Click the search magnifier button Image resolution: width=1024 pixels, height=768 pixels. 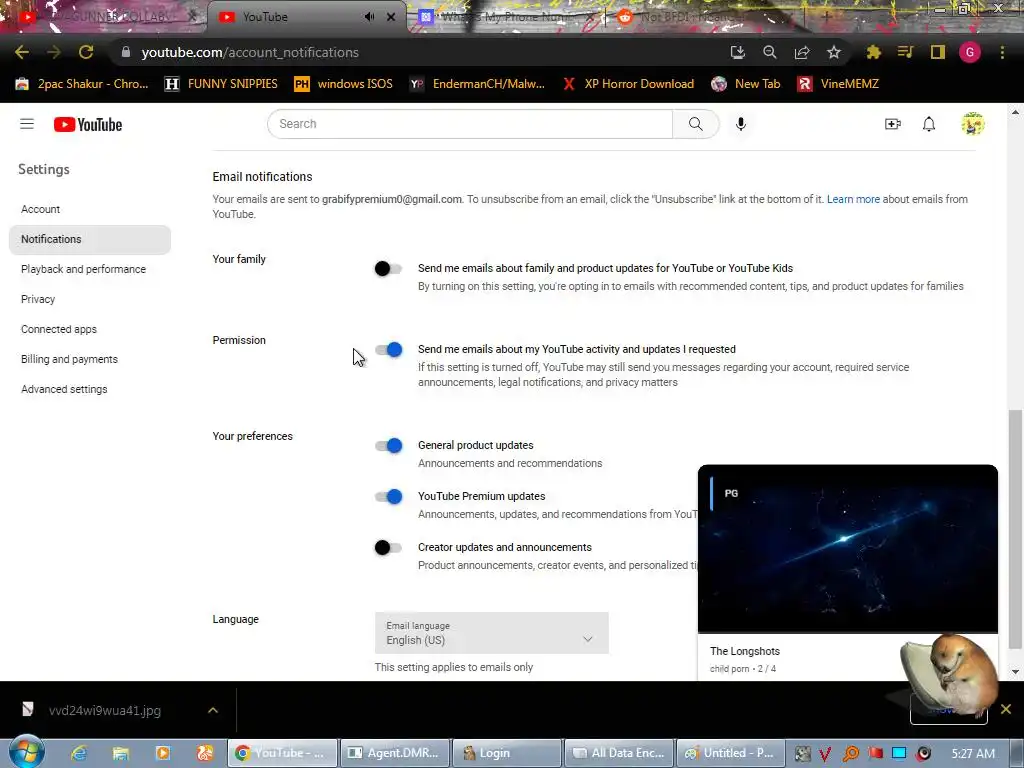click(x=696, y=124)
